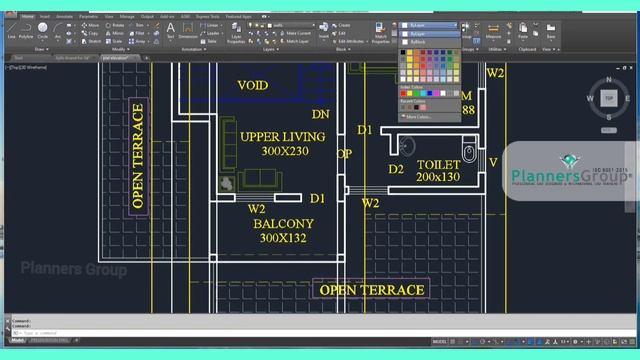Click the Linear dimension tool
640x360 pixels.
pyautogui.click(x=209, y=25)
